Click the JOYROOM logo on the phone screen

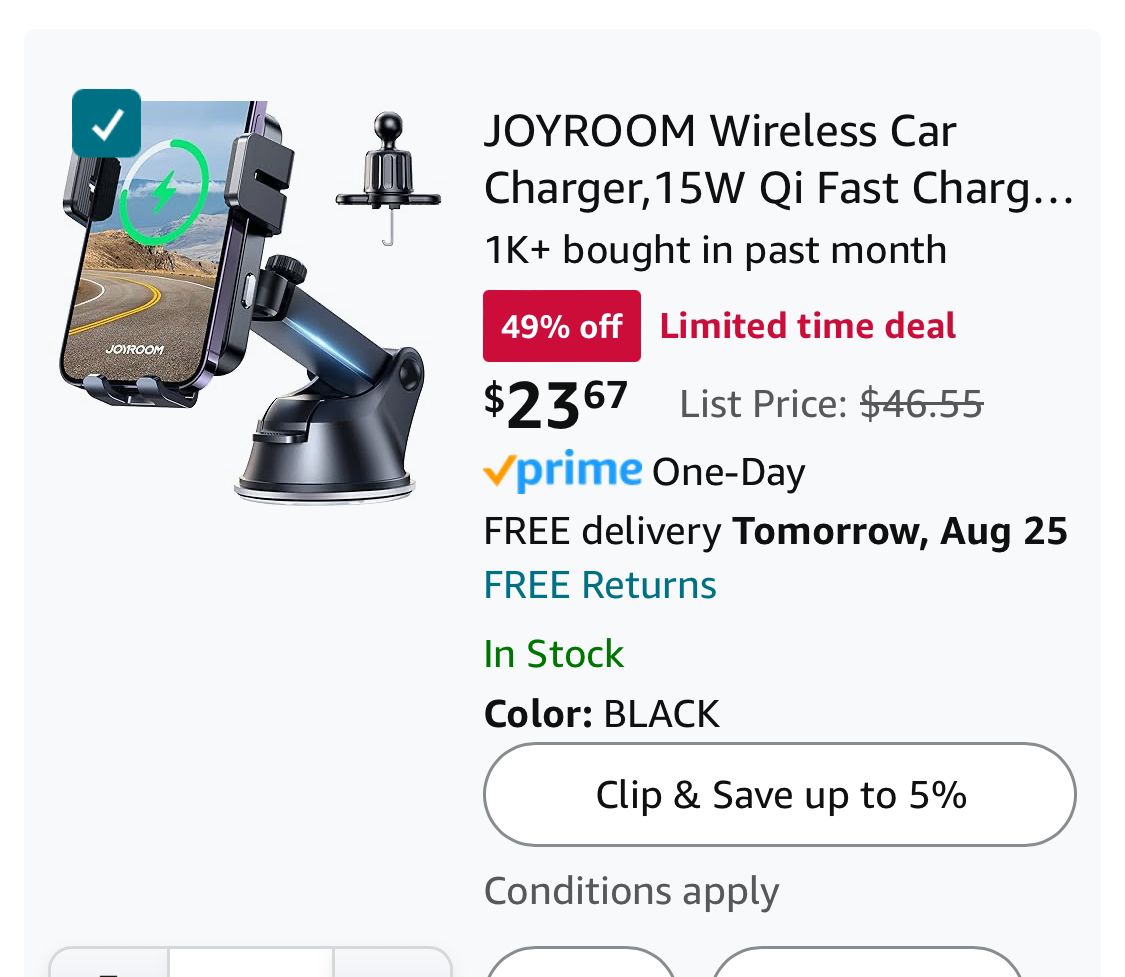click(134, 350)
